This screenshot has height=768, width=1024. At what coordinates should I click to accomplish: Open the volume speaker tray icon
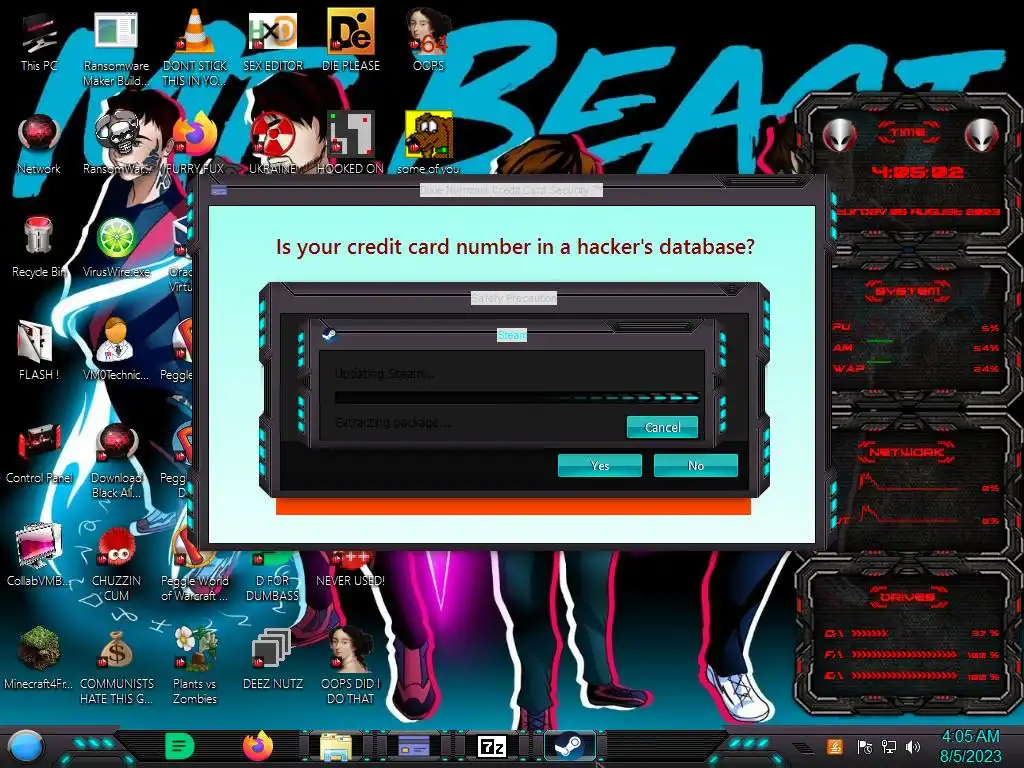913,746
